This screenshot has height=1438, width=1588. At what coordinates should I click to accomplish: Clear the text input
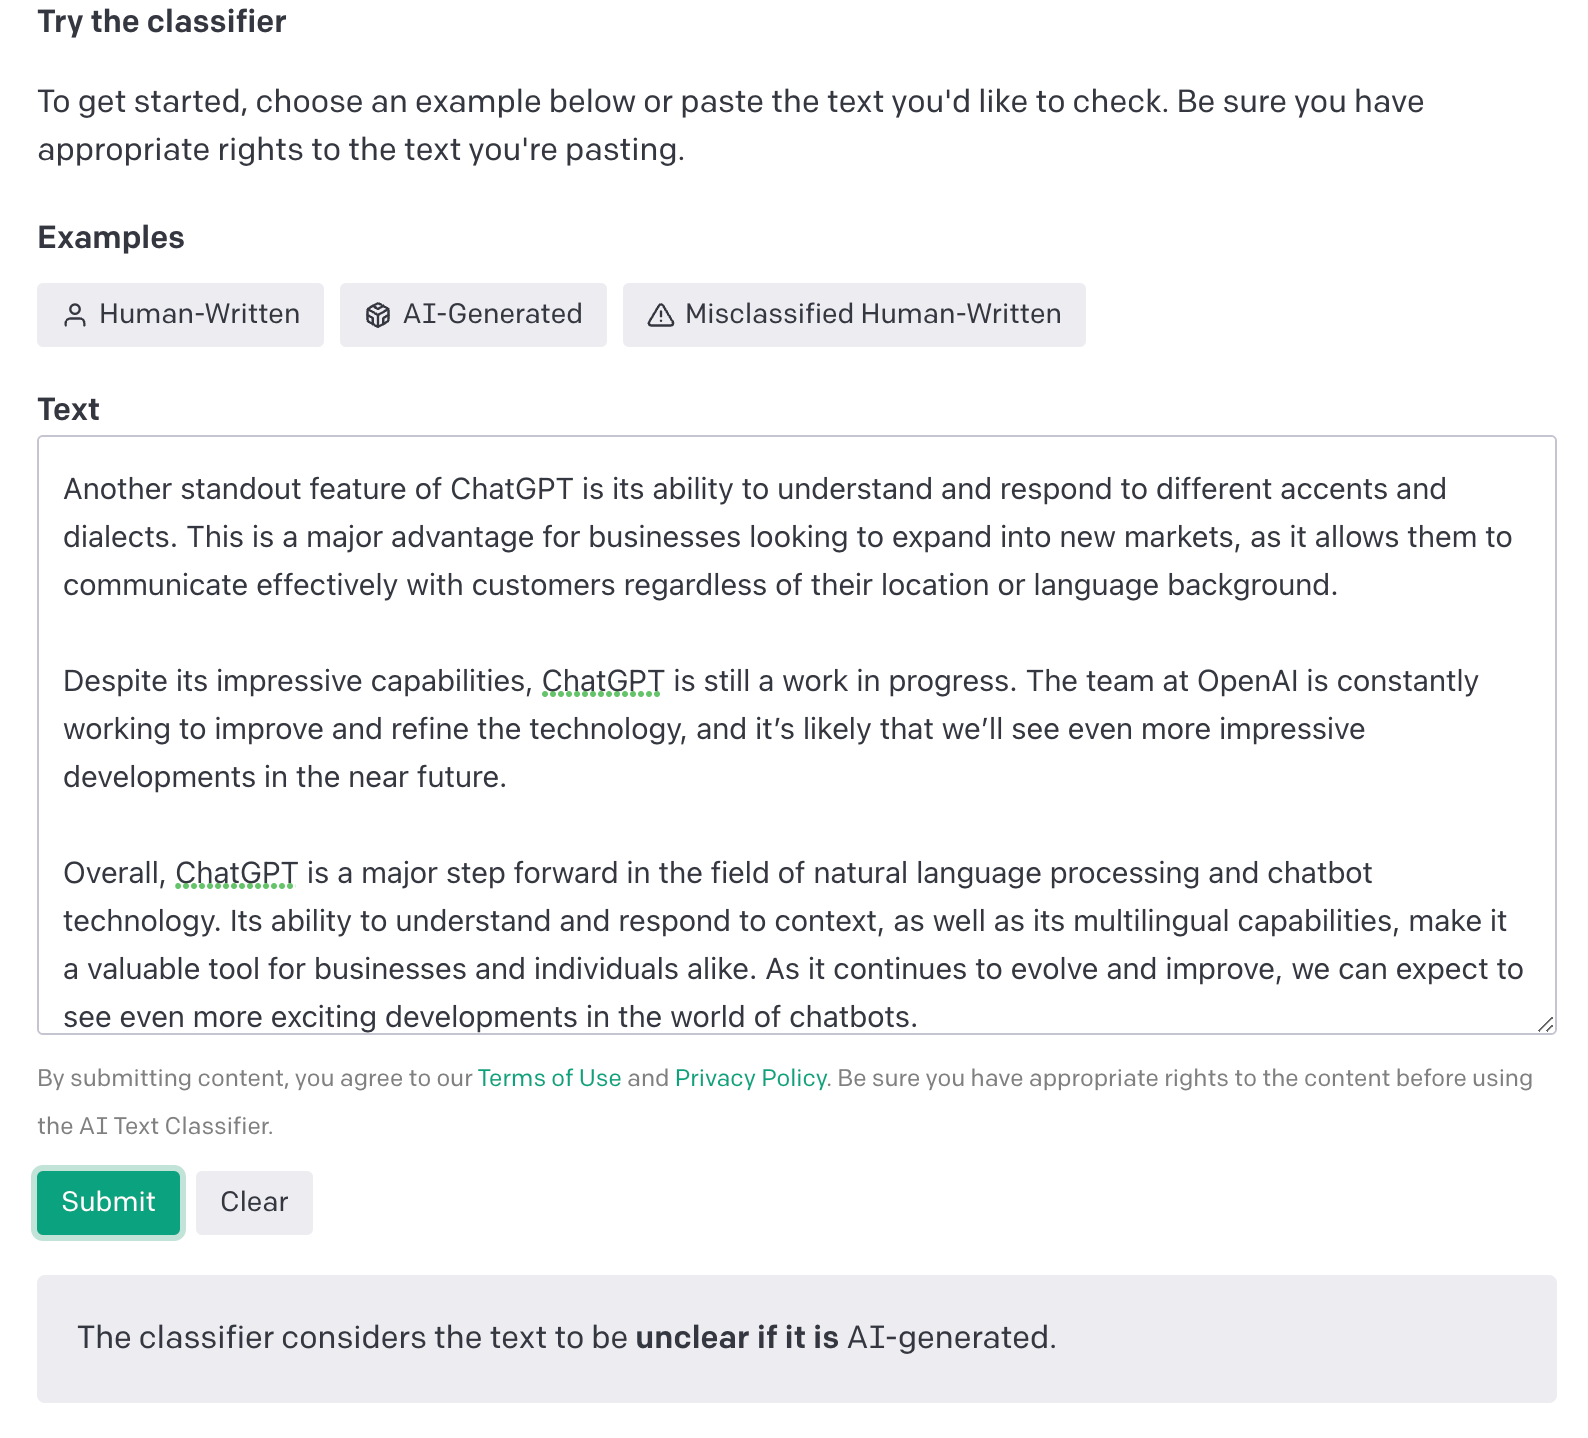tap(253, 1202)
